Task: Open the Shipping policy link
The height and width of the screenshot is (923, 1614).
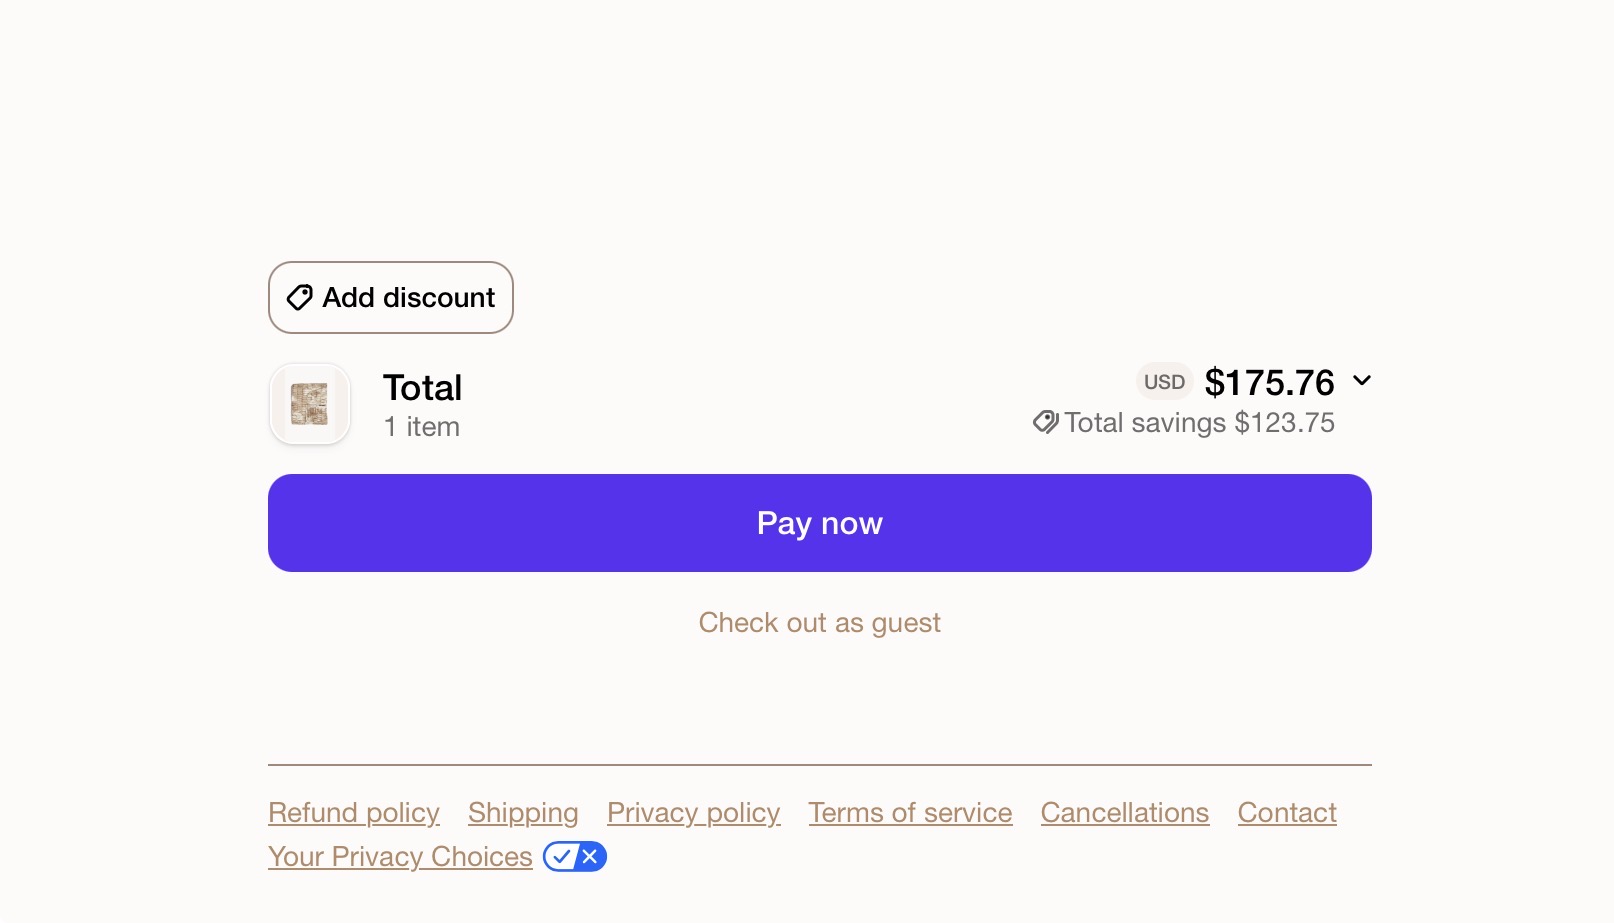Action: point(523,813)
